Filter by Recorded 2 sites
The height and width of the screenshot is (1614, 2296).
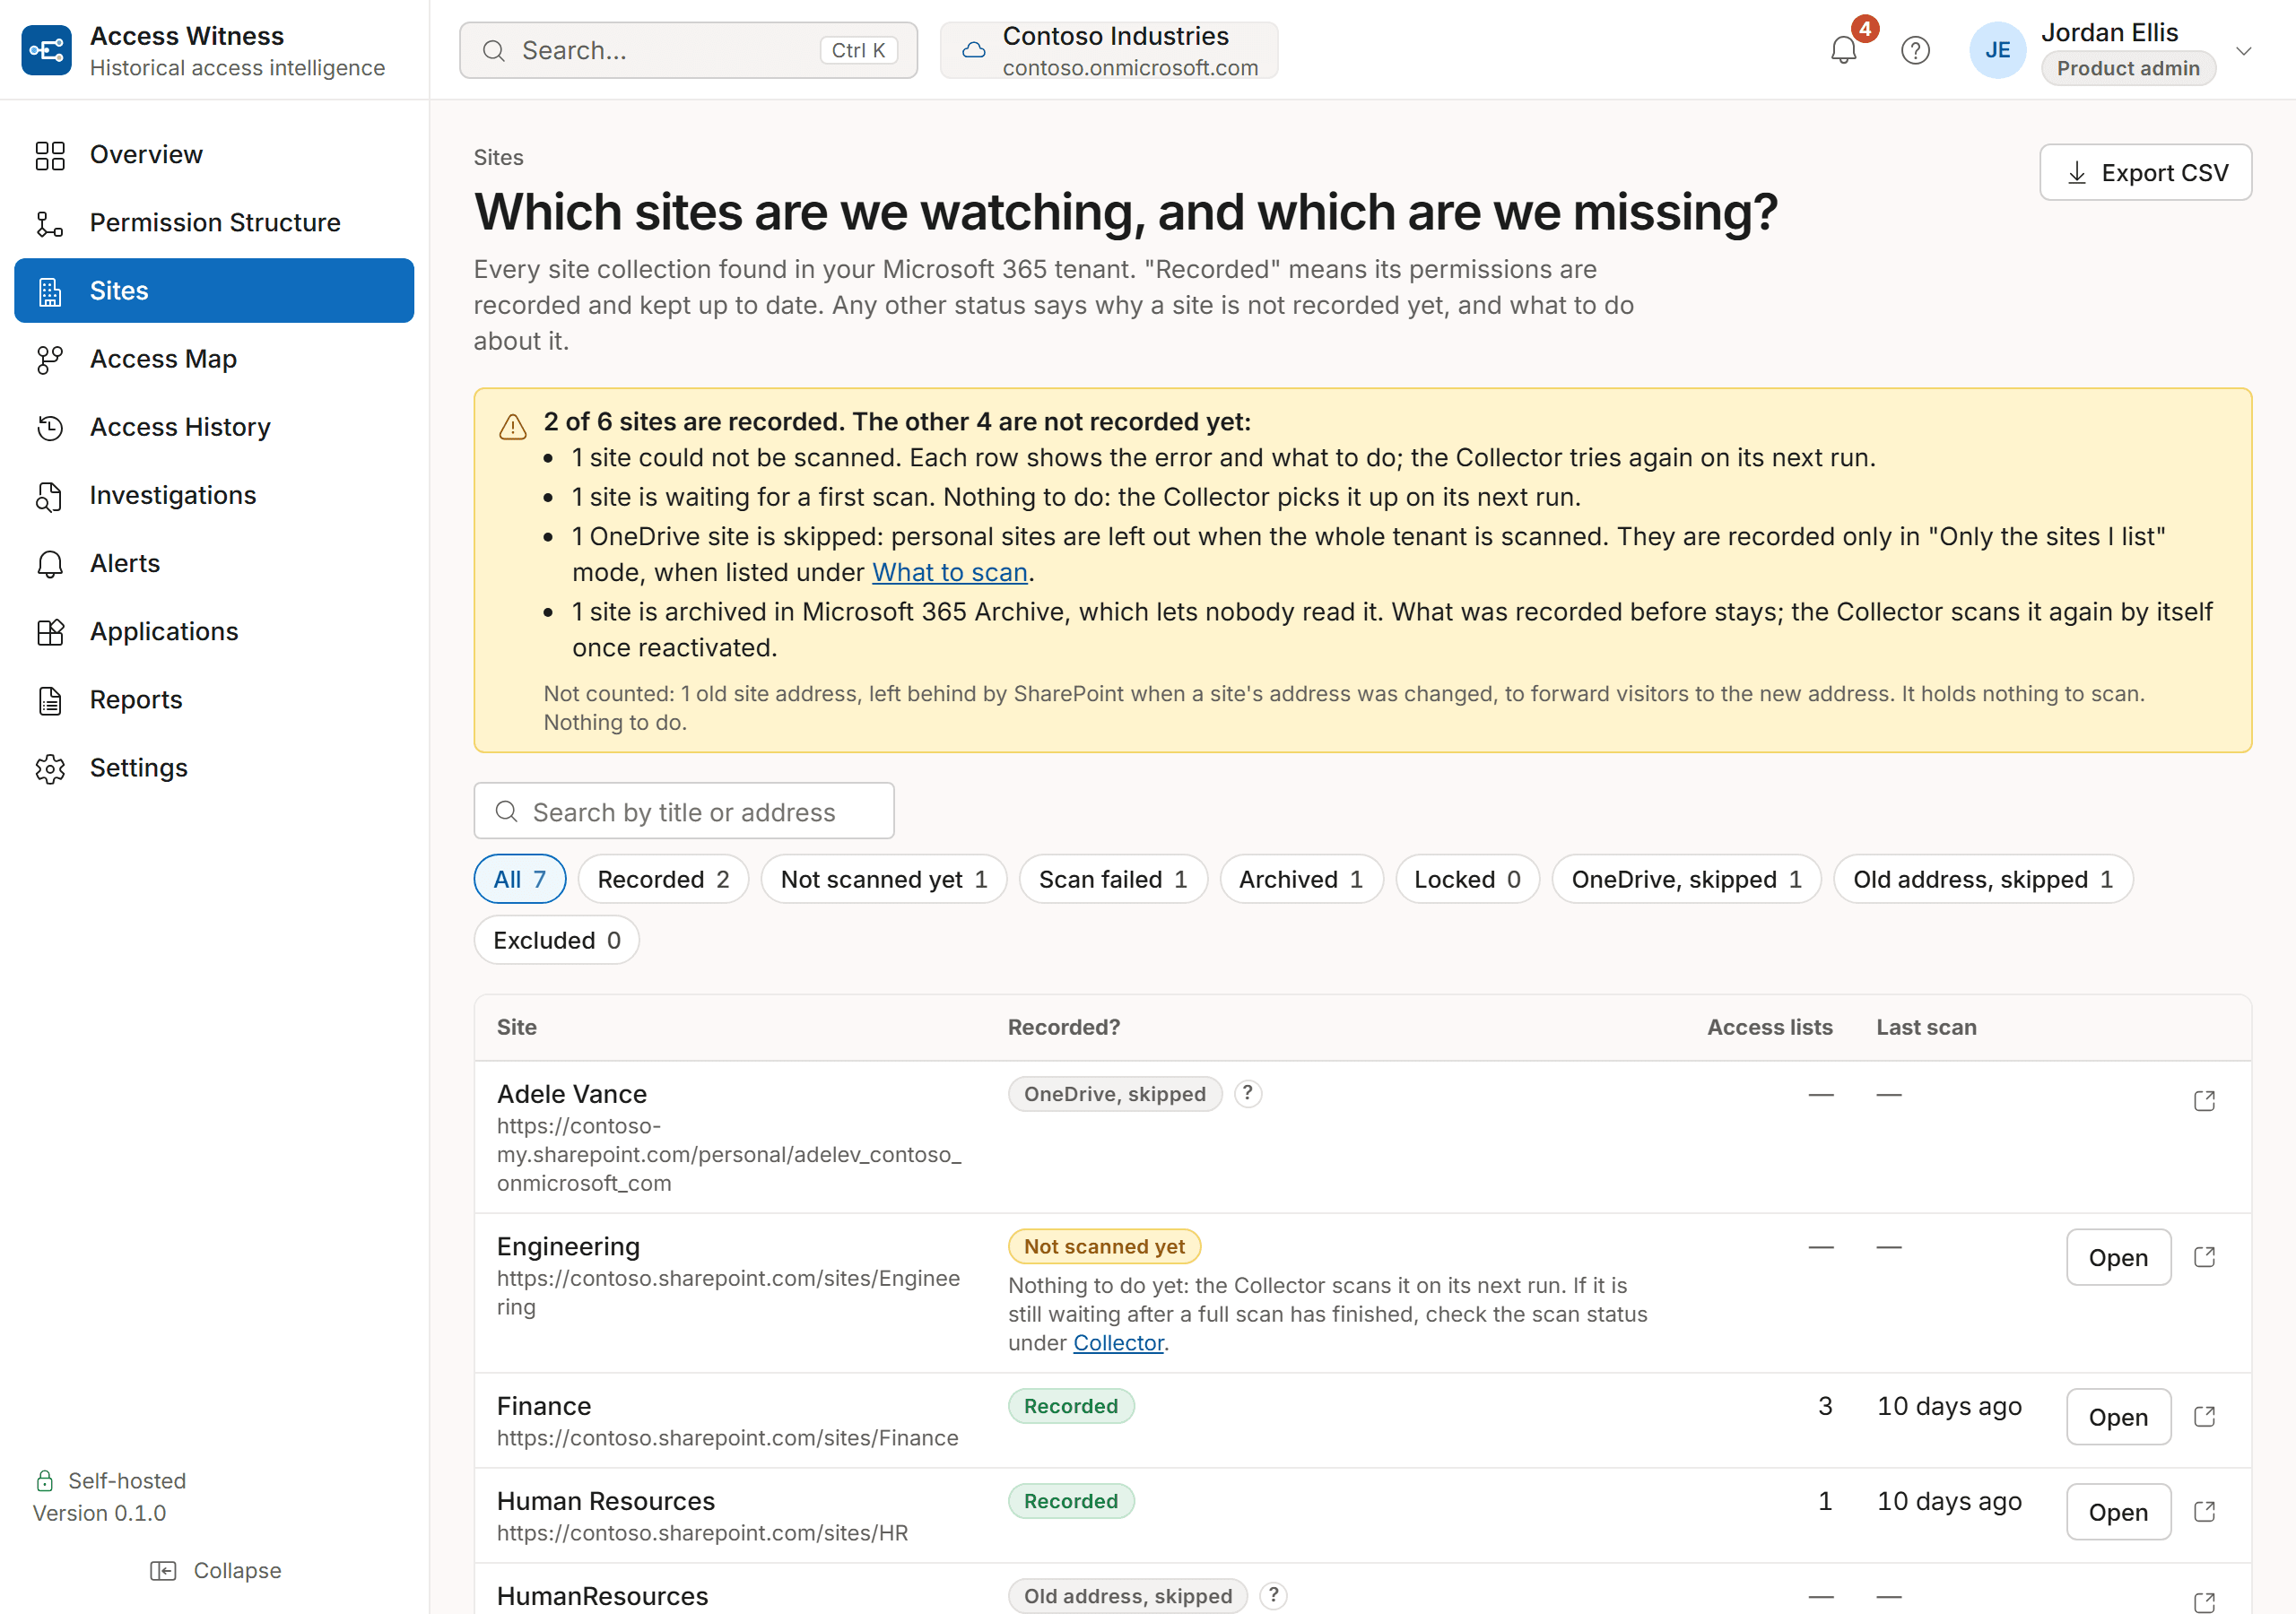(x=663, y=879)
